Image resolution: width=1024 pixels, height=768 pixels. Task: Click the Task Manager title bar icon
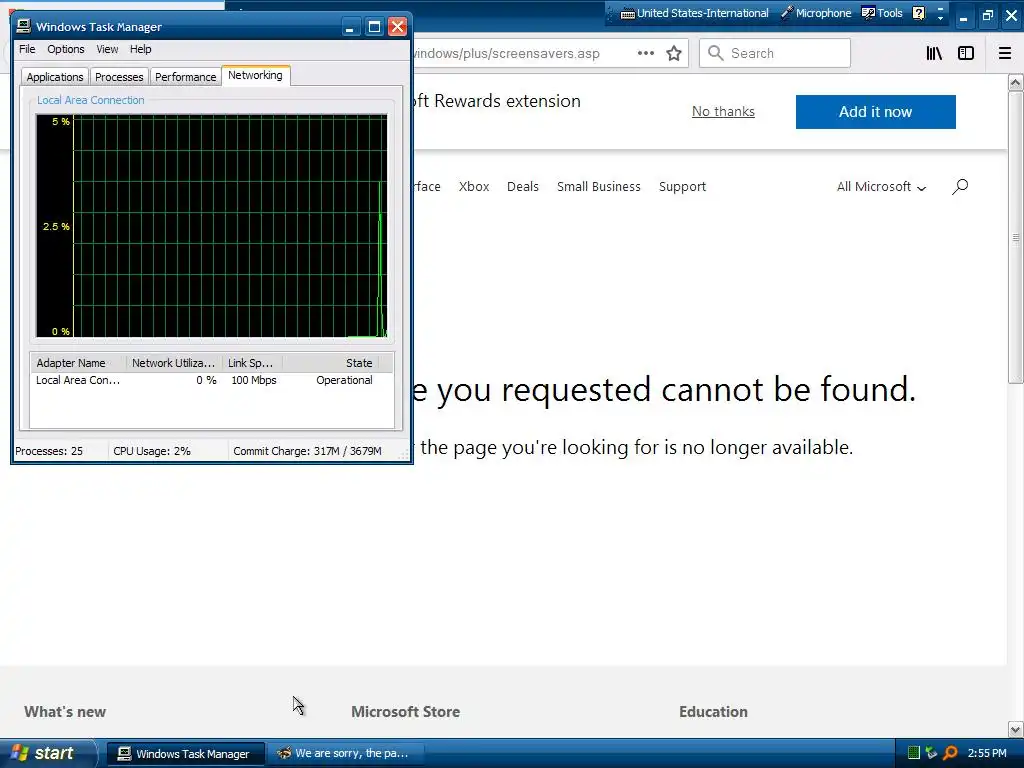pyautogui.click(x=24, y=26)
